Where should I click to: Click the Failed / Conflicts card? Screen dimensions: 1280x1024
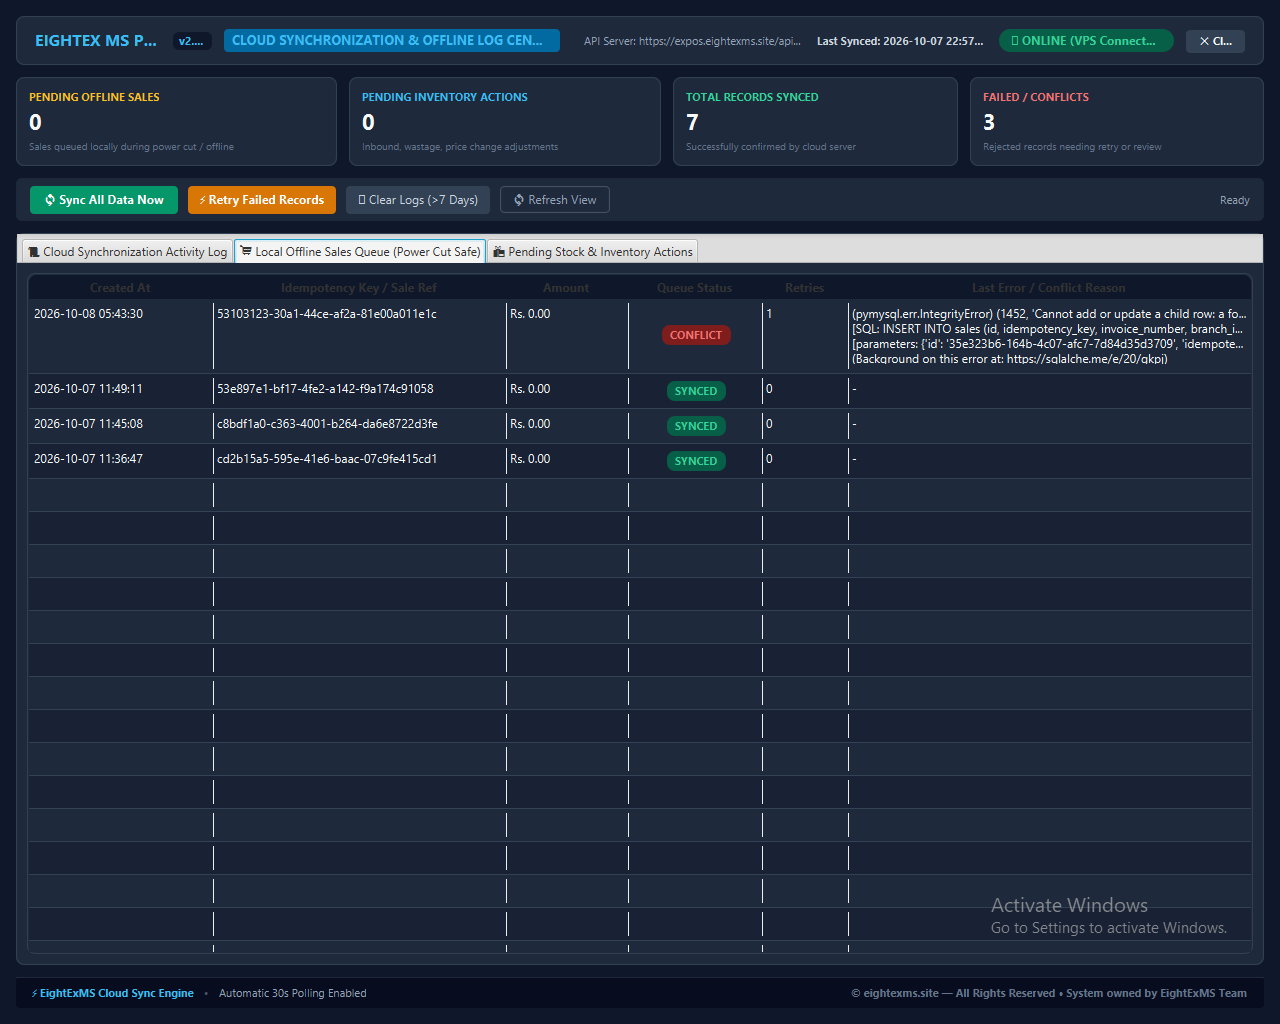pos(1116,121)
